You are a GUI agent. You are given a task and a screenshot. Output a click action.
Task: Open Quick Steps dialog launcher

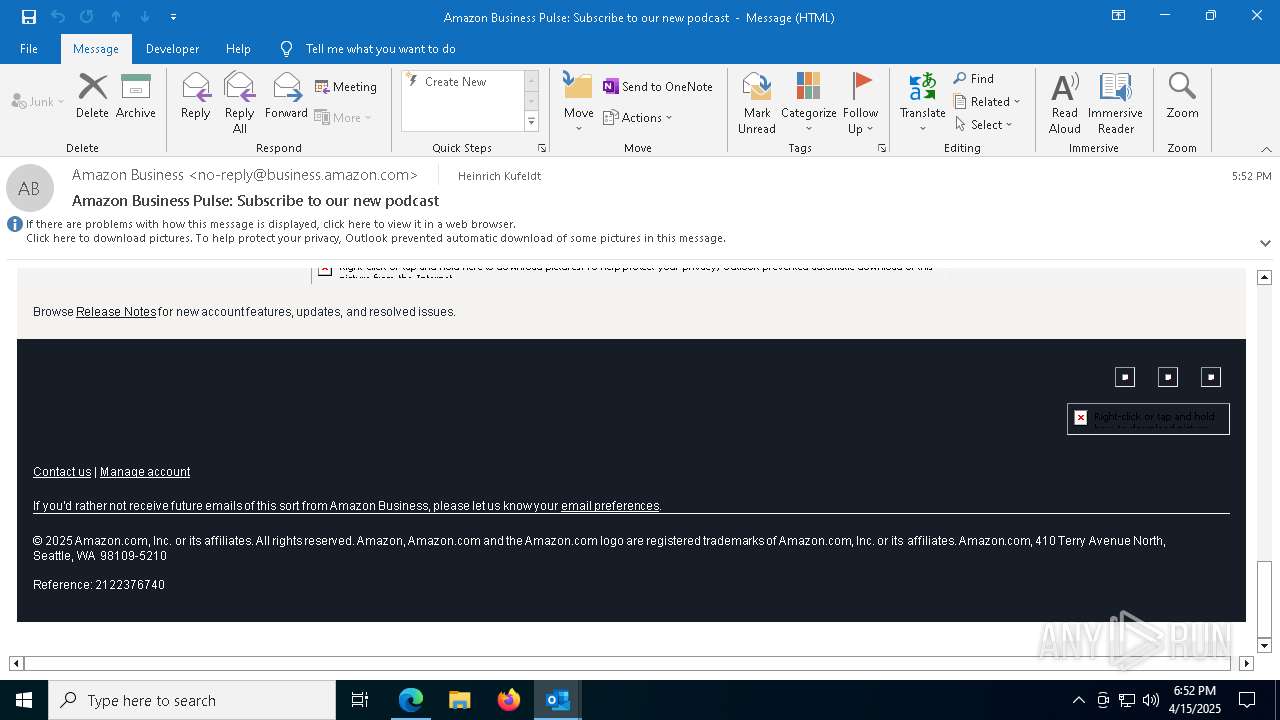(542, 148)
